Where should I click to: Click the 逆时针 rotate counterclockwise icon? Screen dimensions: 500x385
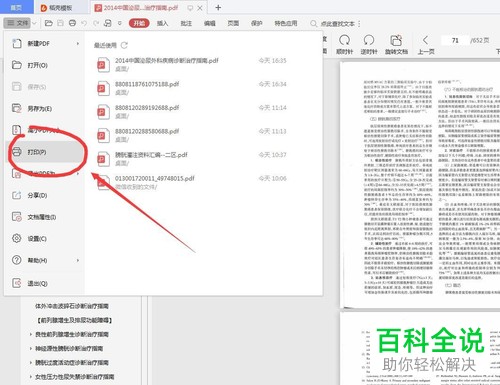tap(369, 40)
